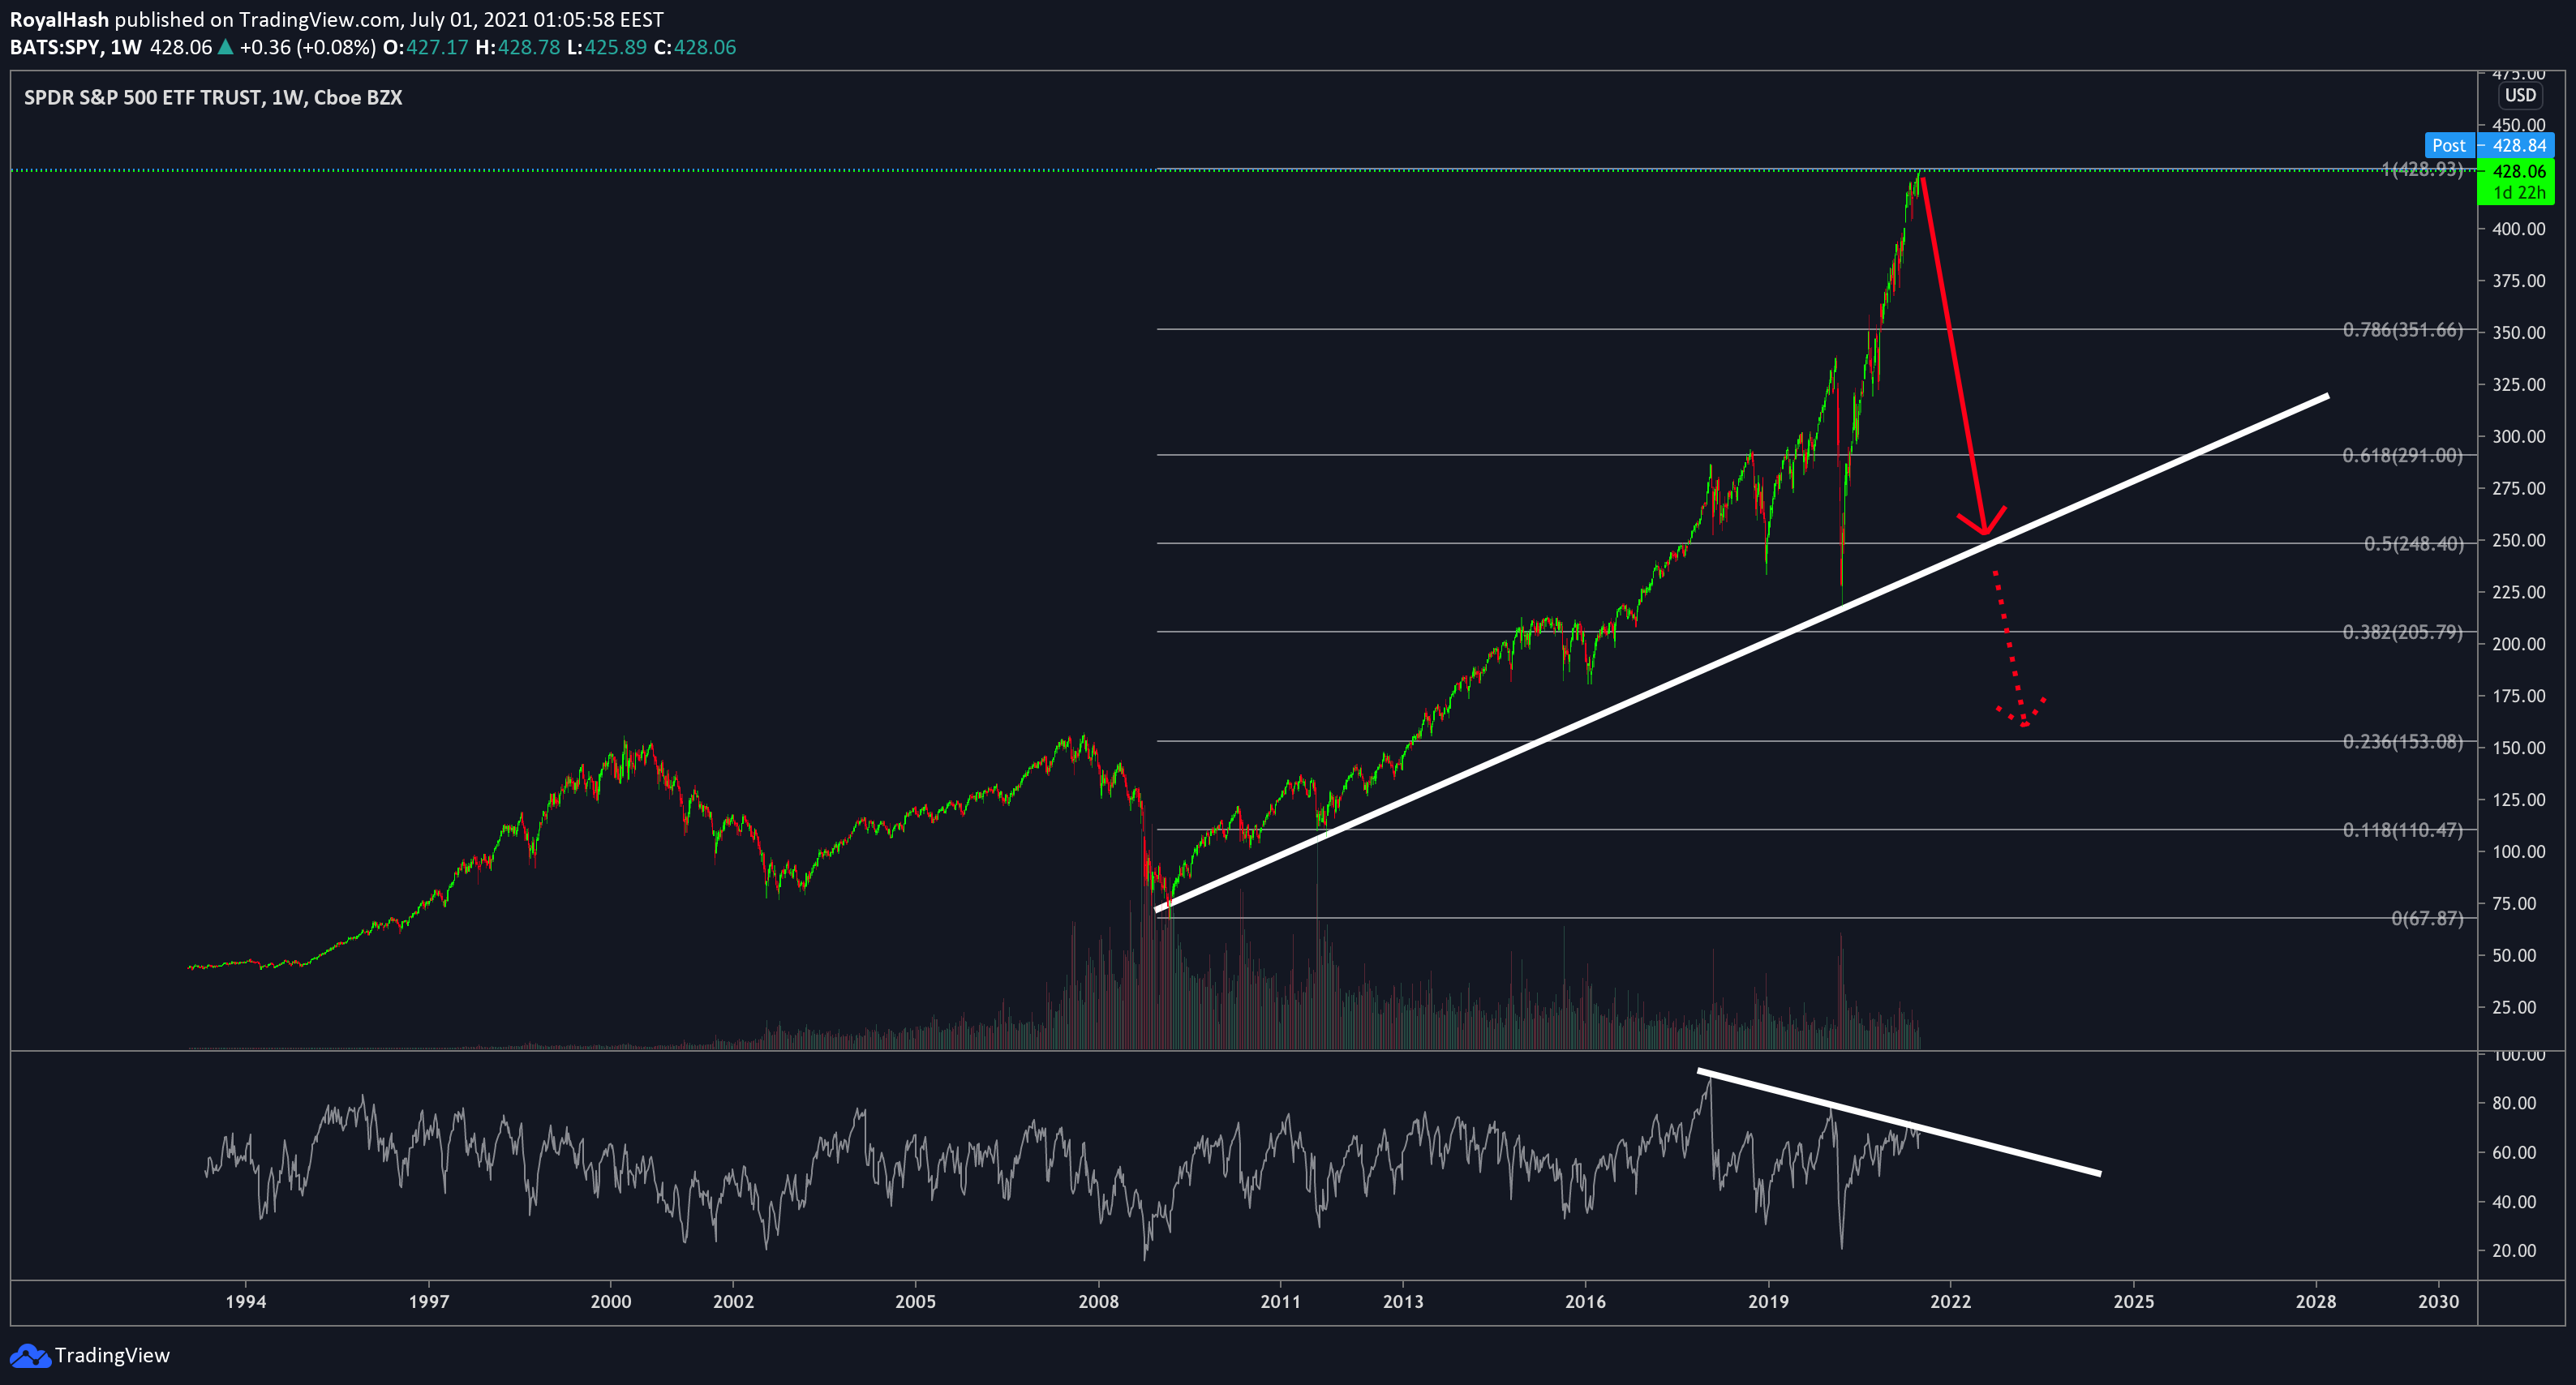Click the 2022 marker on time axis
The height and width of the screenshot is (1385, 2576).
1950,1301
